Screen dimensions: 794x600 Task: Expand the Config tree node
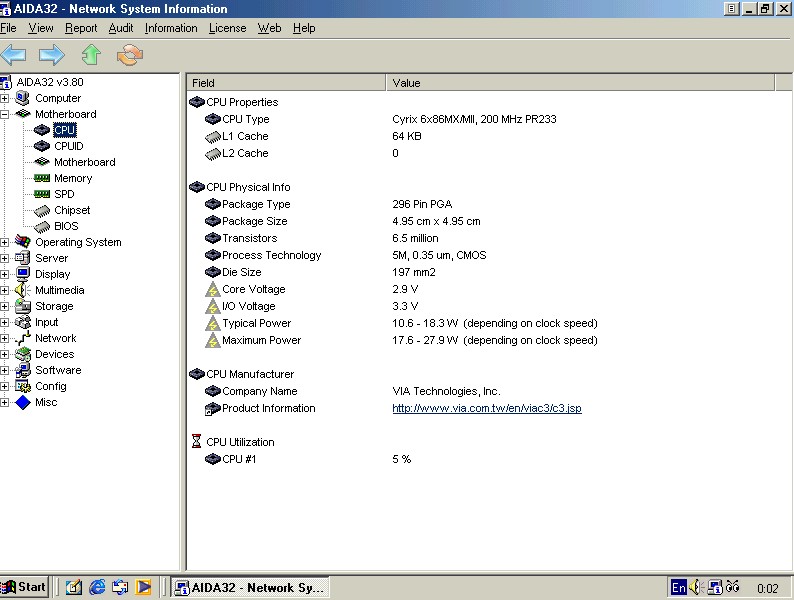(5, 387)
